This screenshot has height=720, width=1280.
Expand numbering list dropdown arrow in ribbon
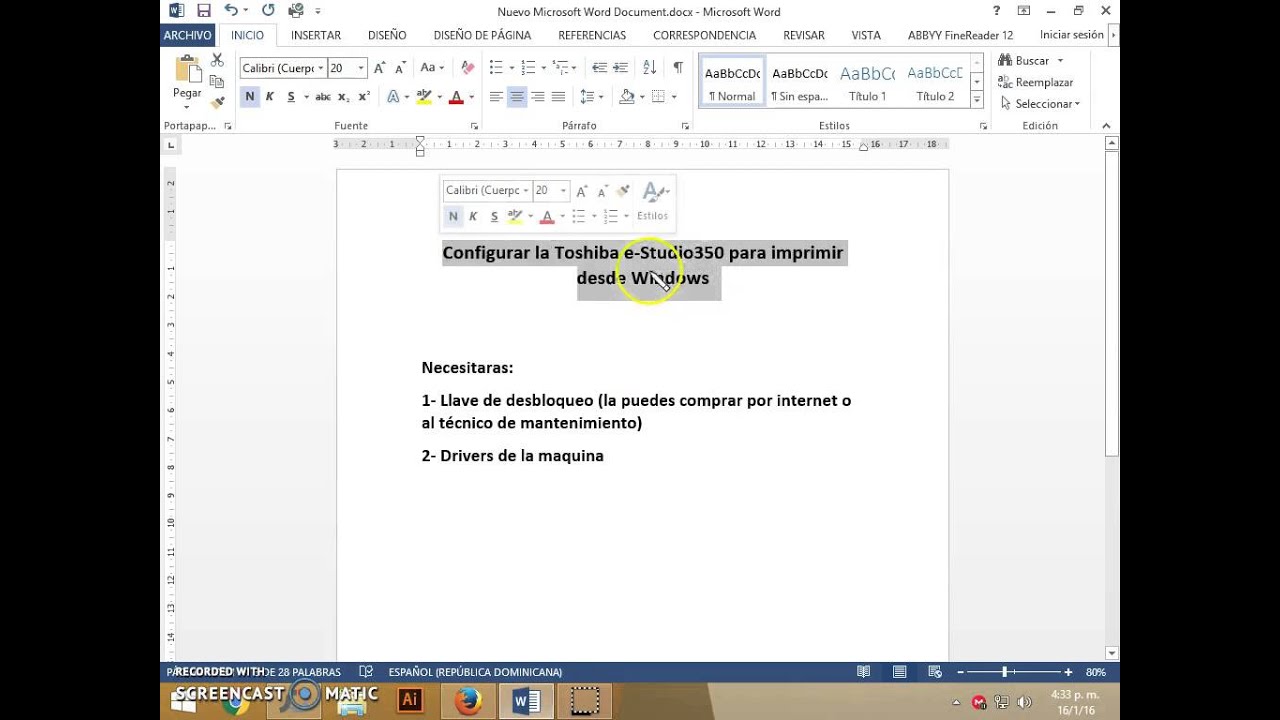point(543,68)
